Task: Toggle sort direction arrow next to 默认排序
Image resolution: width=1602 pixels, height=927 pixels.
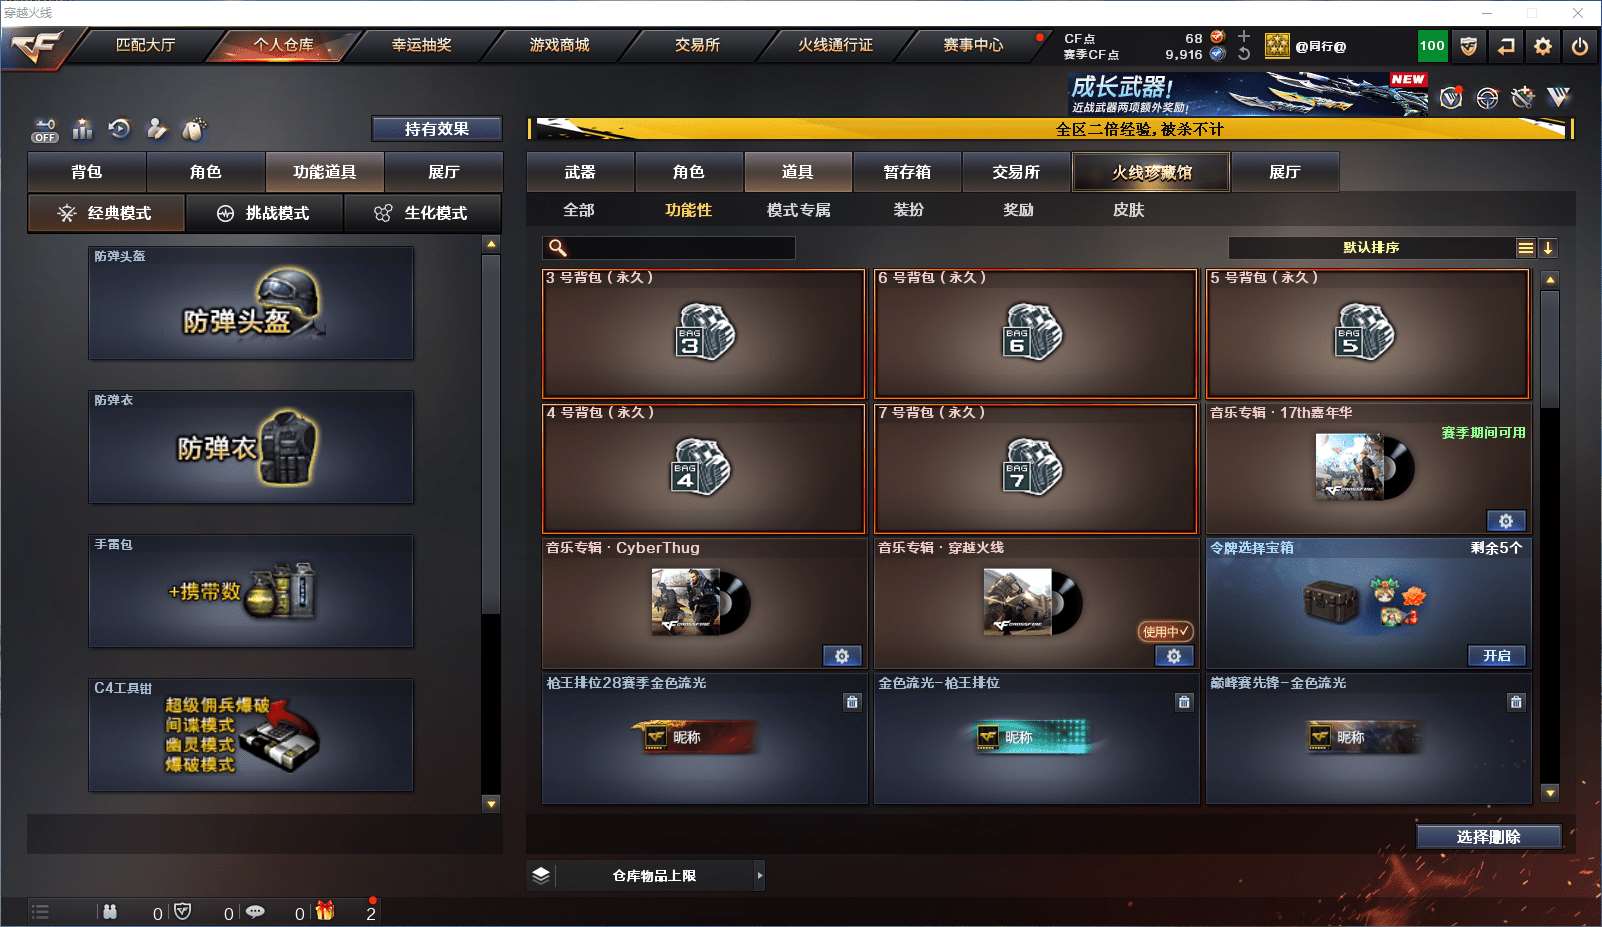Action: coord(1548,248)
